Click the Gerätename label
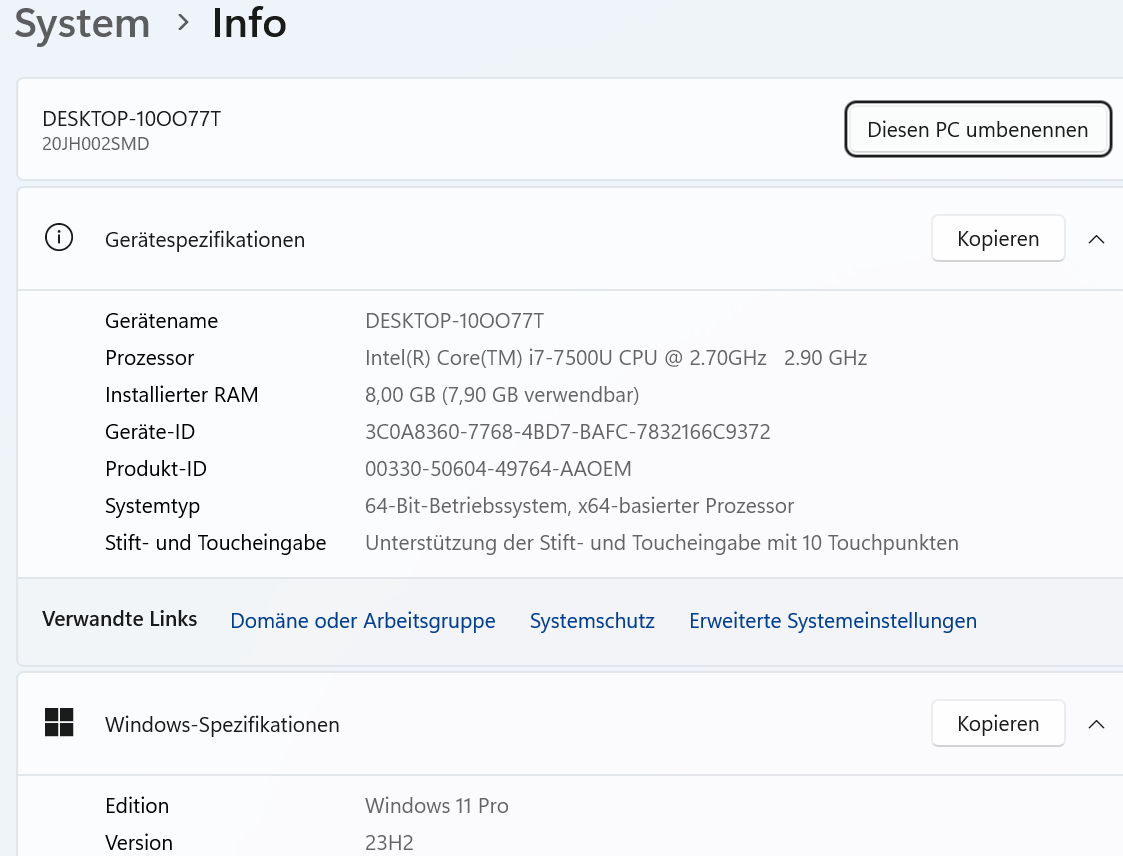 point(161,320)
